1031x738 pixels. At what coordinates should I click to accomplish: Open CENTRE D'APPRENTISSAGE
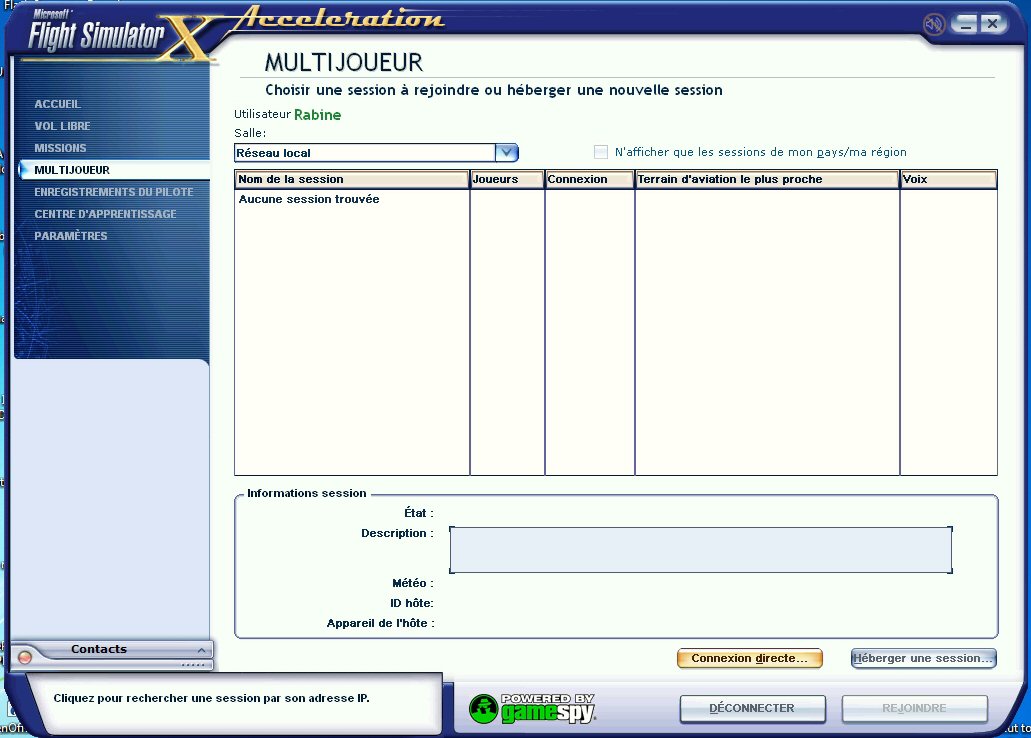pos(105,214)
